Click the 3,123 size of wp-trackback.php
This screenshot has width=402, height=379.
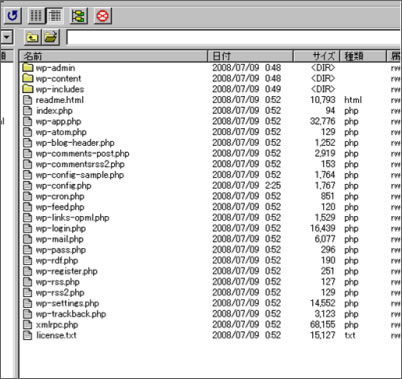point(325,314)
